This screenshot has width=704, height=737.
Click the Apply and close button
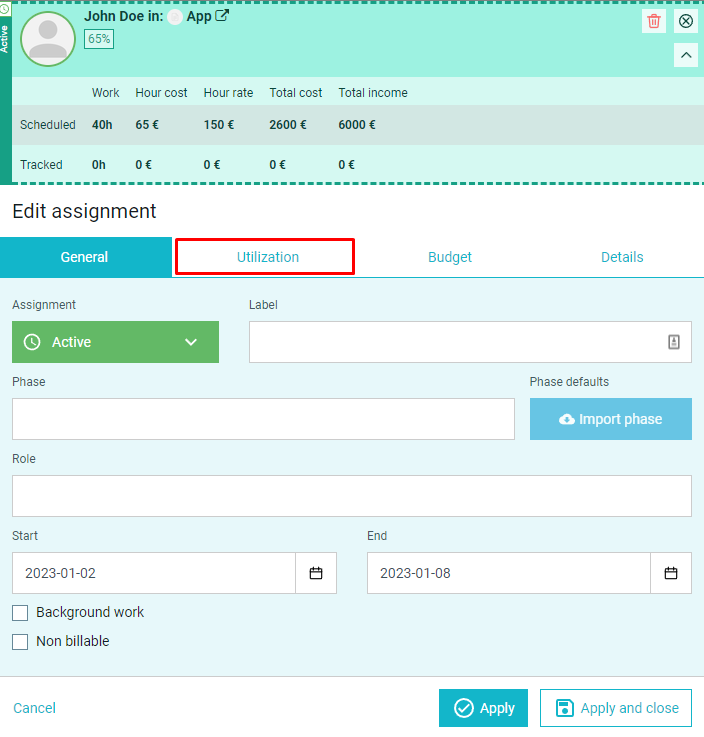point(616,708)
